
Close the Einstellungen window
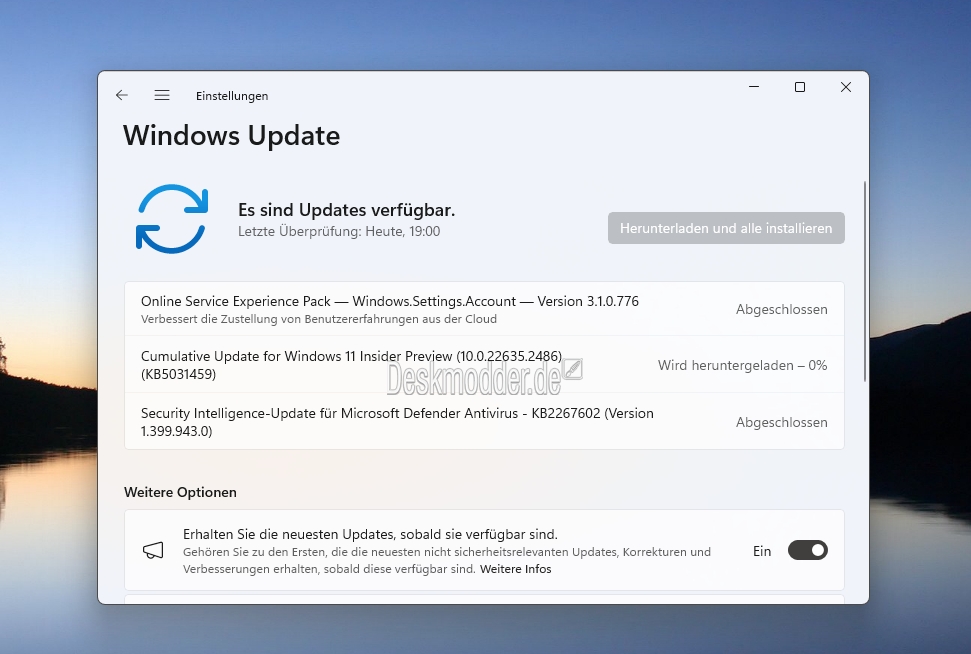point(846,87)
